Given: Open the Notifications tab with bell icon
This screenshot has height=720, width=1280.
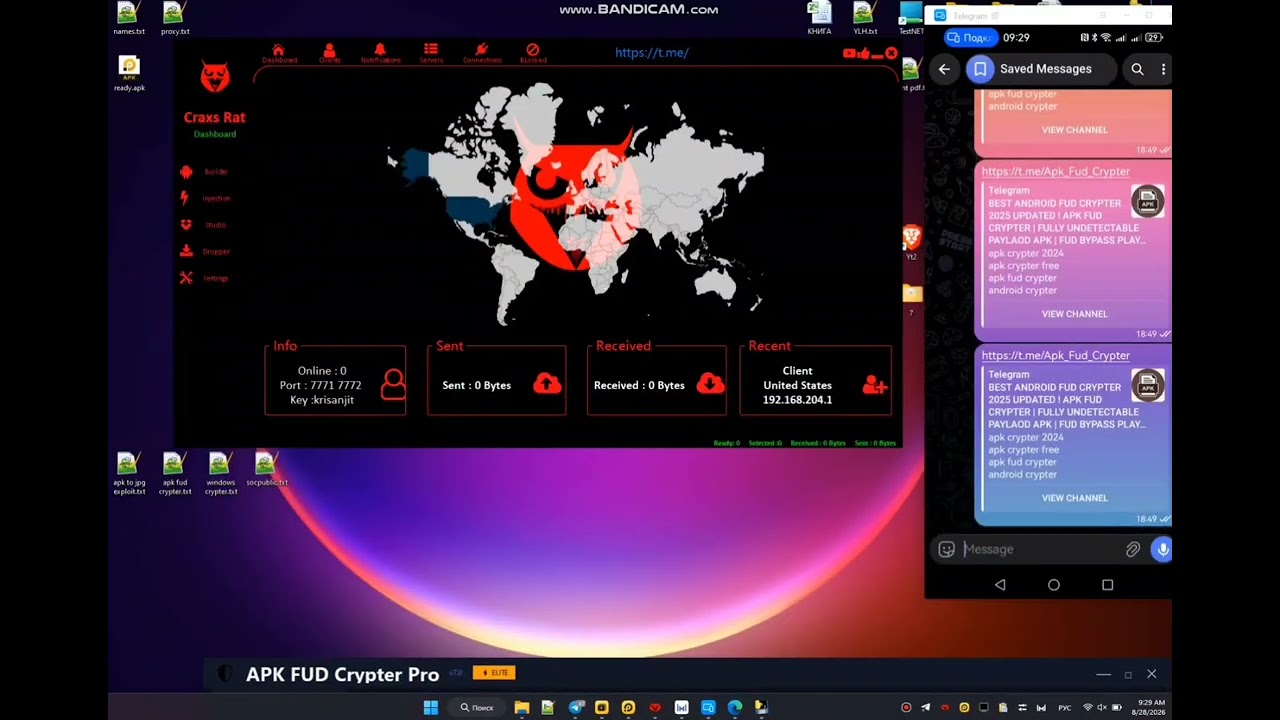Looking at the screenshot, I should pos(380,54).
